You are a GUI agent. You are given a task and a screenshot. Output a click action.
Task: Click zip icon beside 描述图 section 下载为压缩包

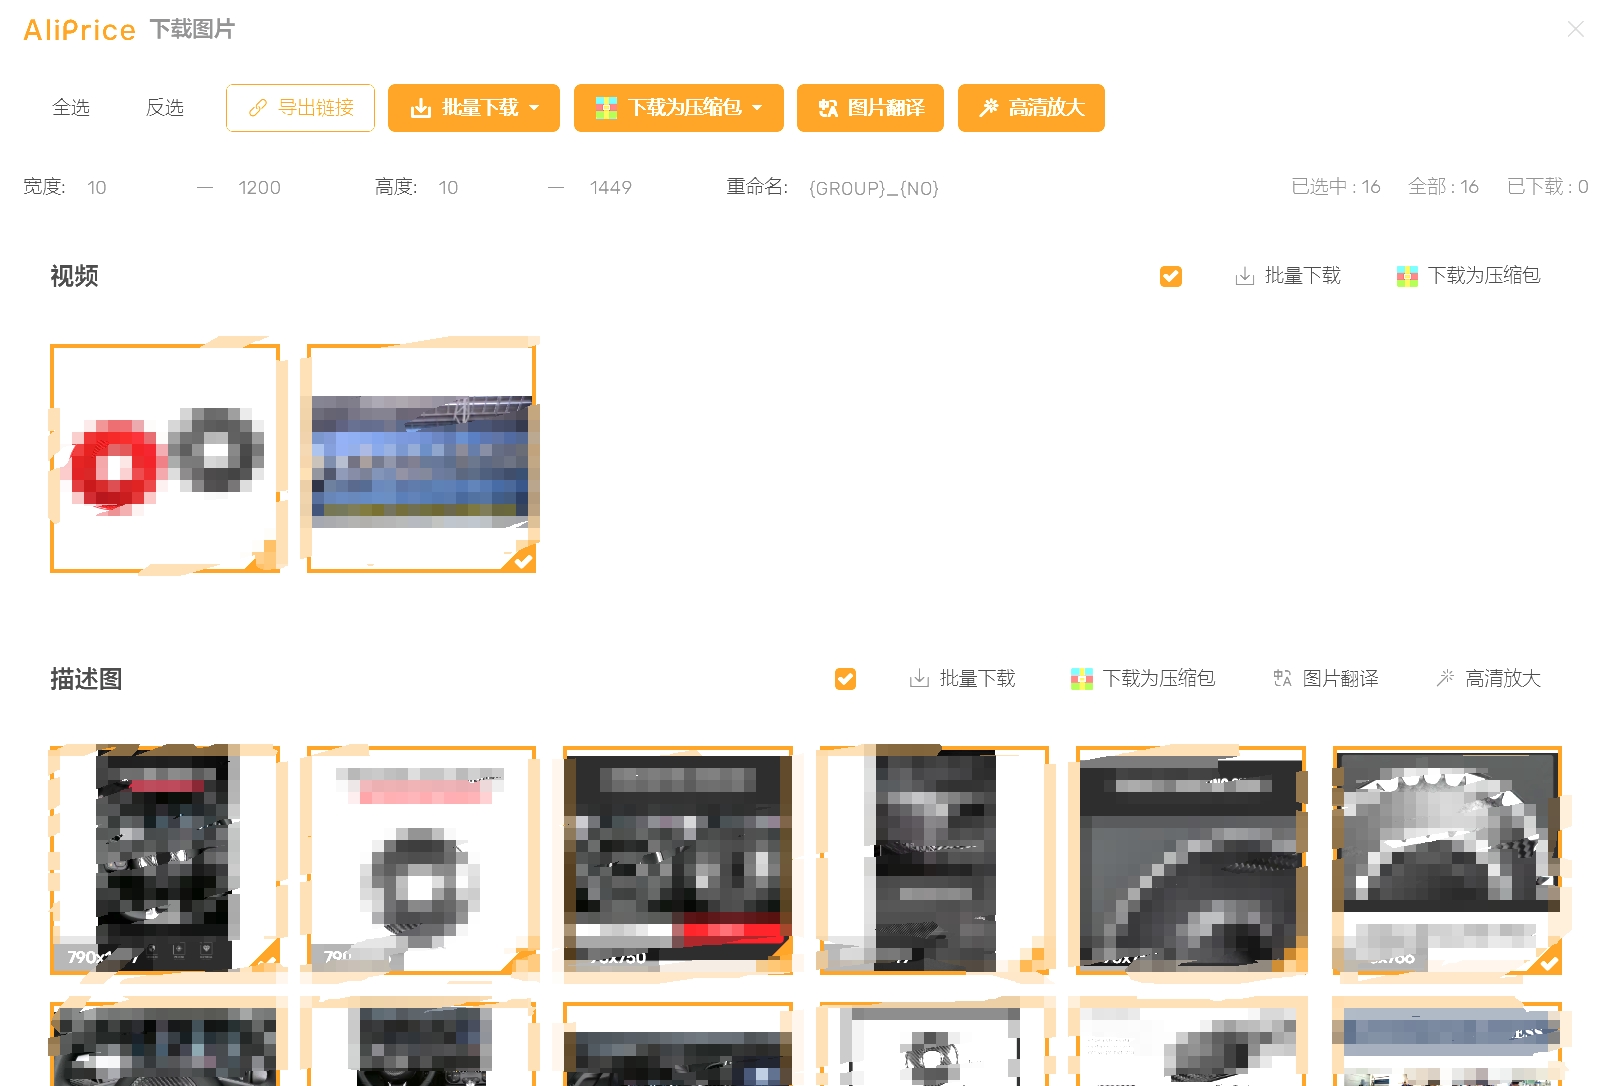(1082, 679)
